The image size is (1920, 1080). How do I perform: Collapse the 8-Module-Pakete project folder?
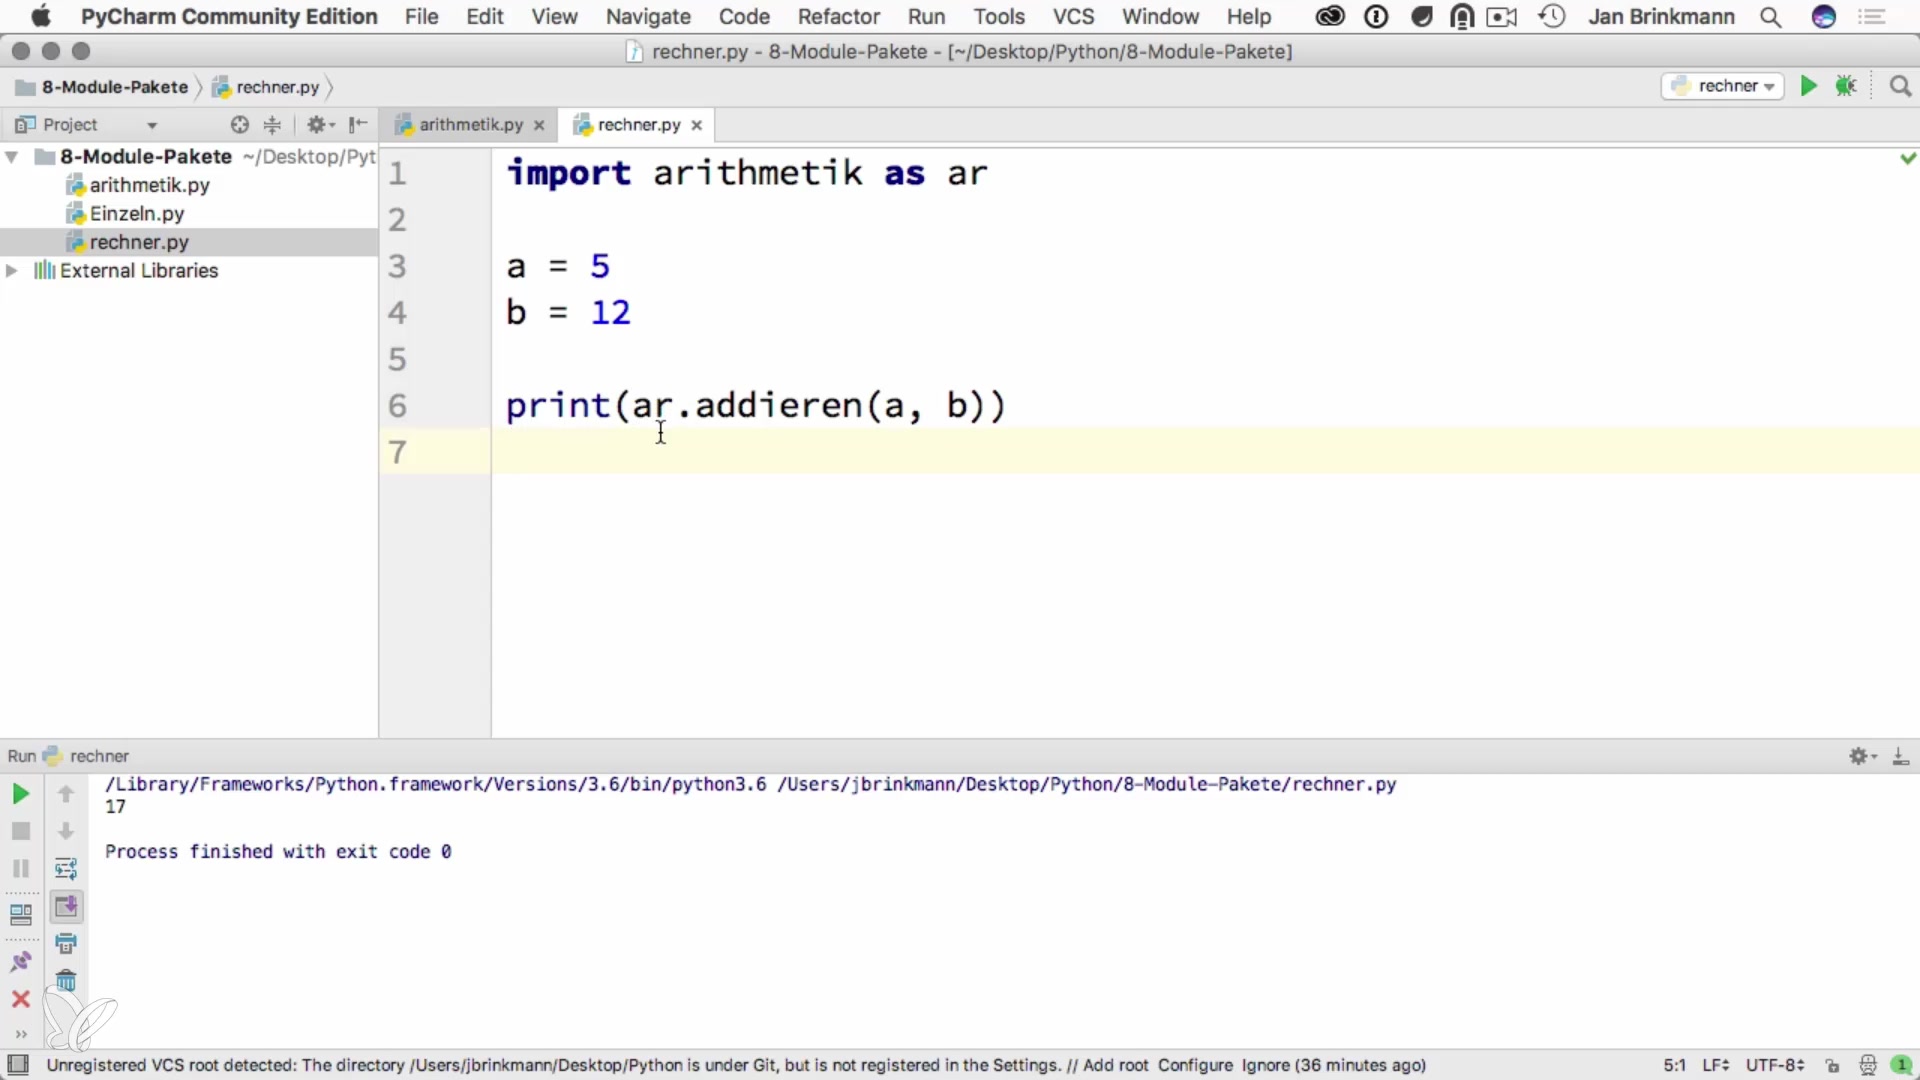coord(12,157)
